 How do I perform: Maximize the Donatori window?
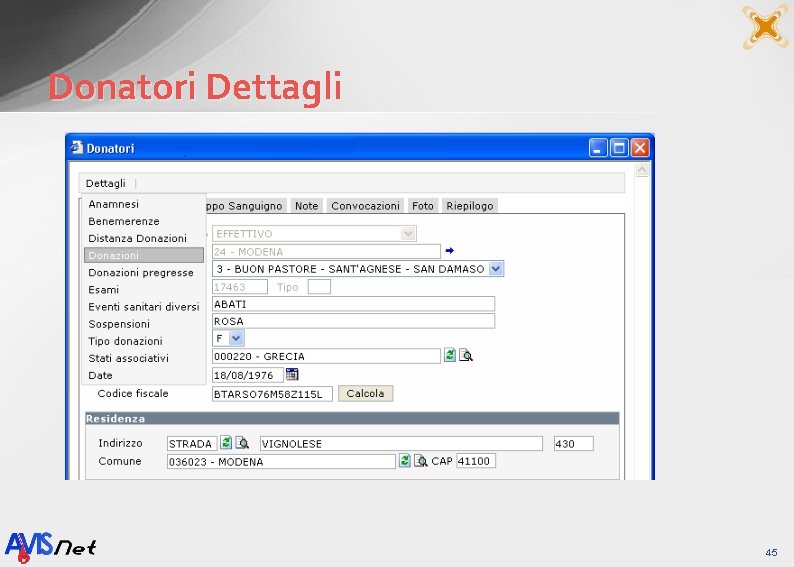618,148
